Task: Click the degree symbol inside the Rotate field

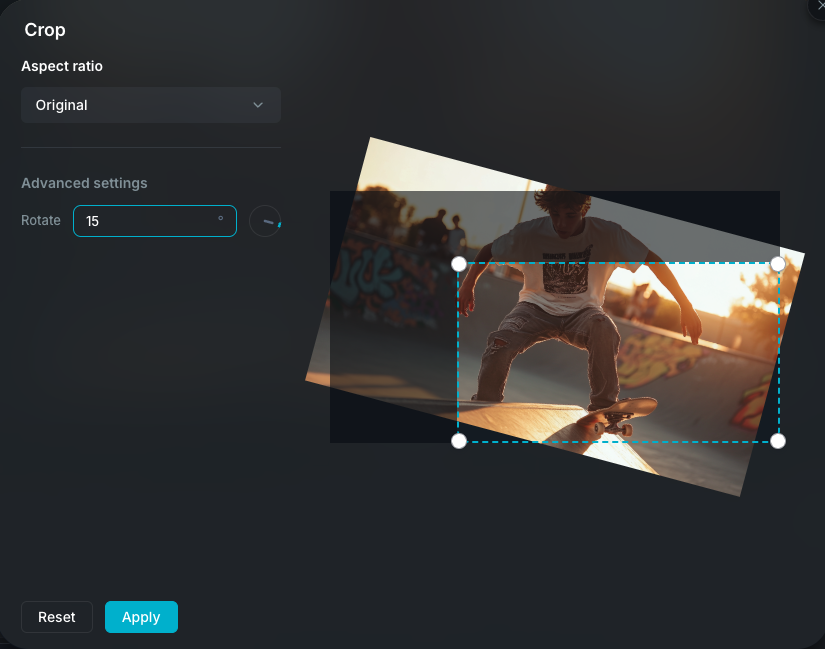Action: (x=219, y=217)
